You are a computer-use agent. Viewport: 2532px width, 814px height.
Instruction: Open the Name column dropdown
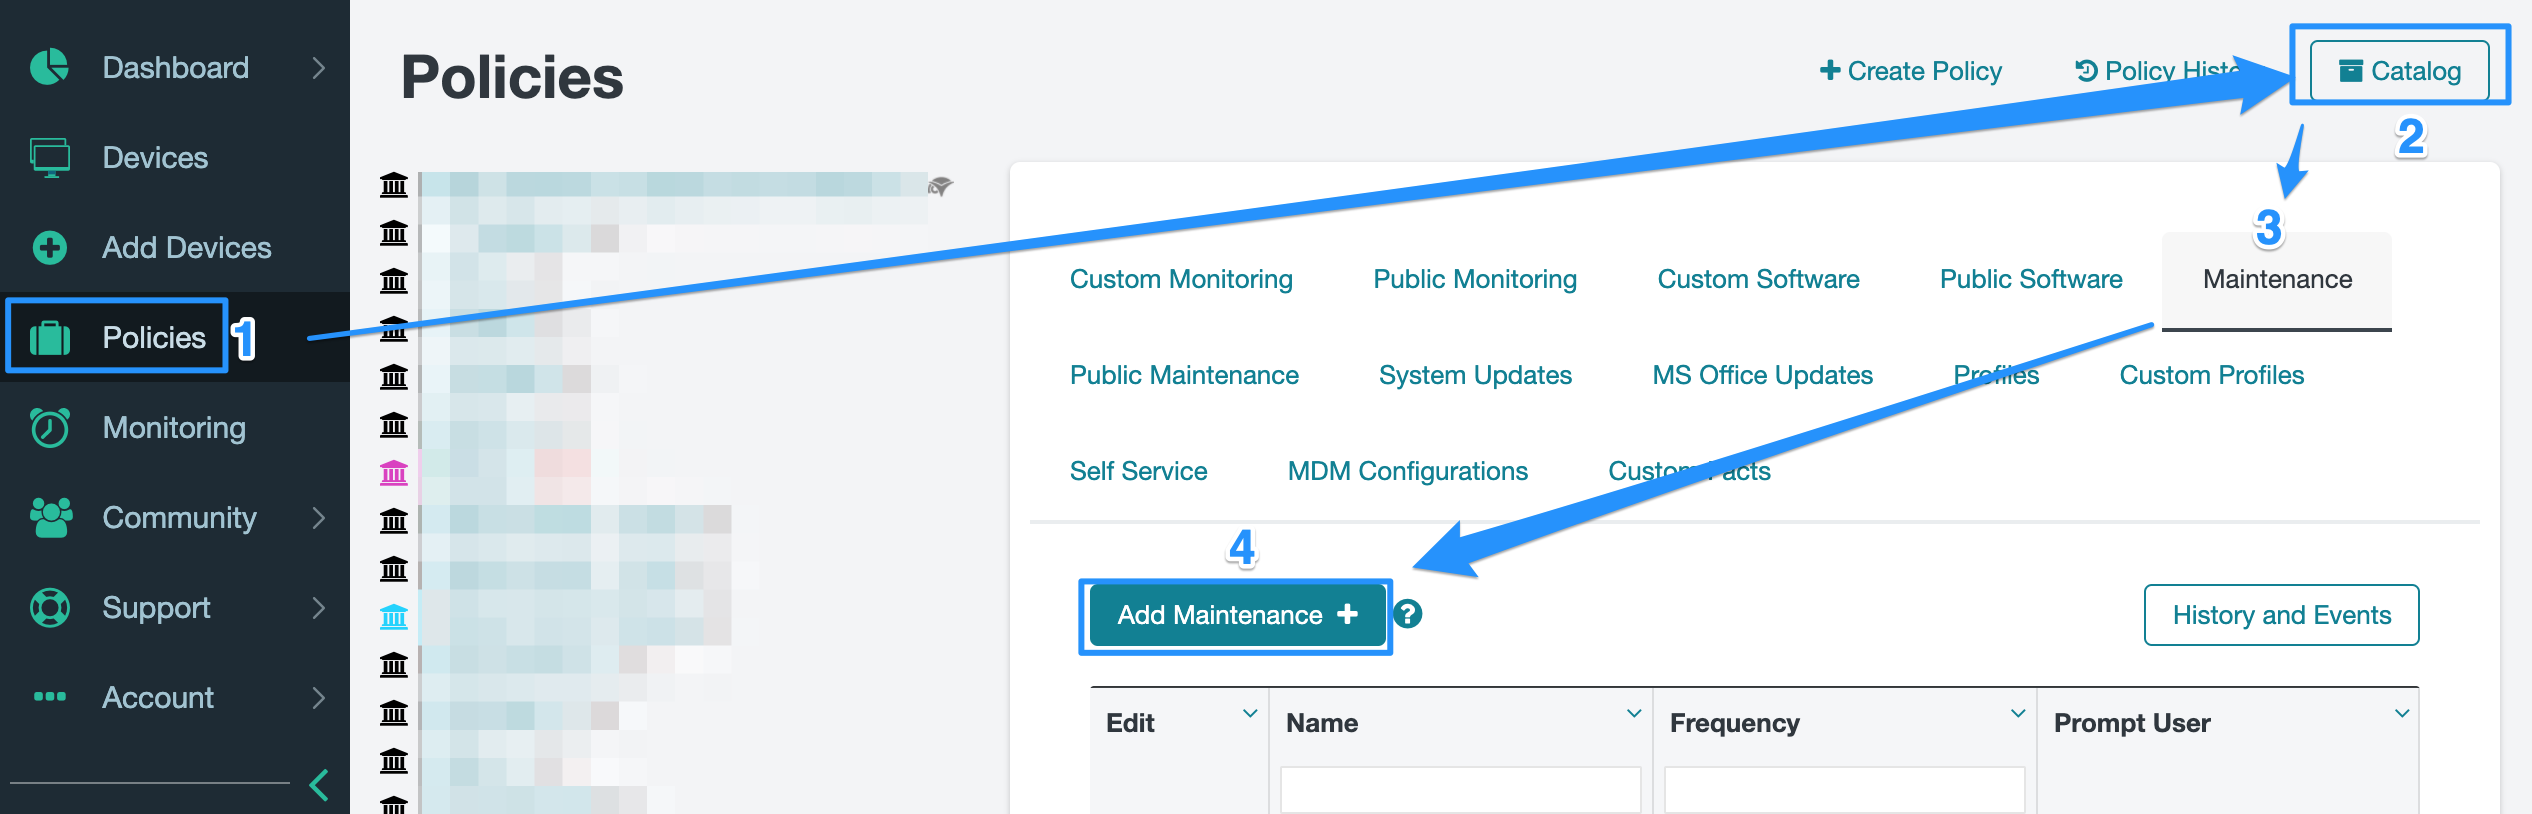(x=1634, y=714)
